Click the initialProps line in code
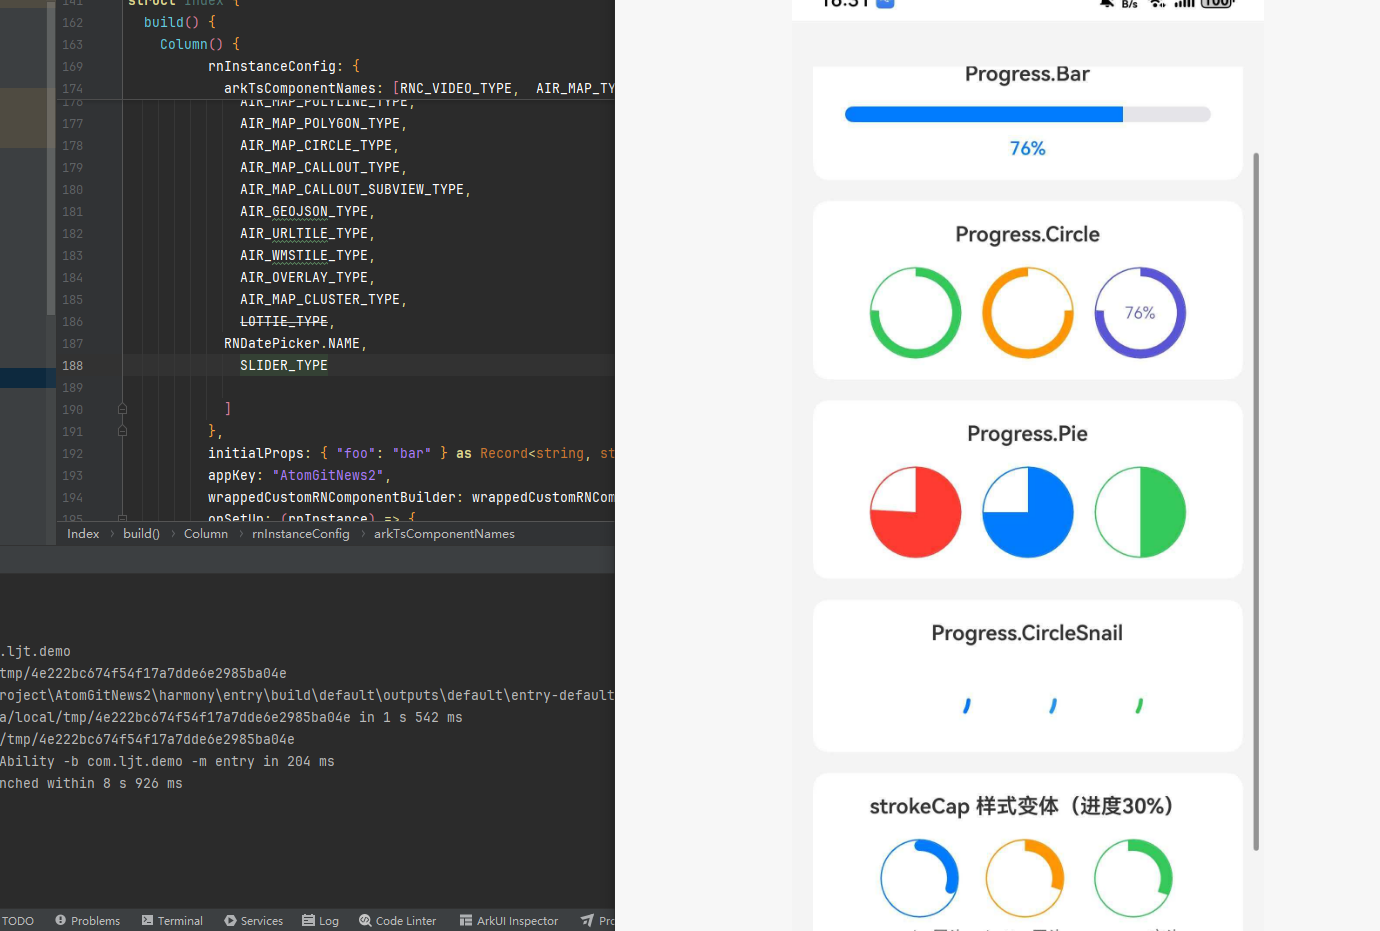Viewport: 1380px width, 931px height. (x=411, y=453)
